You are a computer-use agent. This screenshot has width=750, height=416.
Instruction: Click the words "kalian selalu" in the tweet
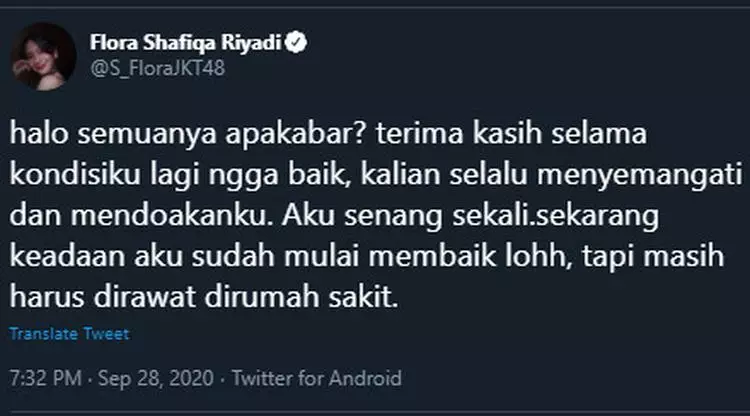click(444, 175)
